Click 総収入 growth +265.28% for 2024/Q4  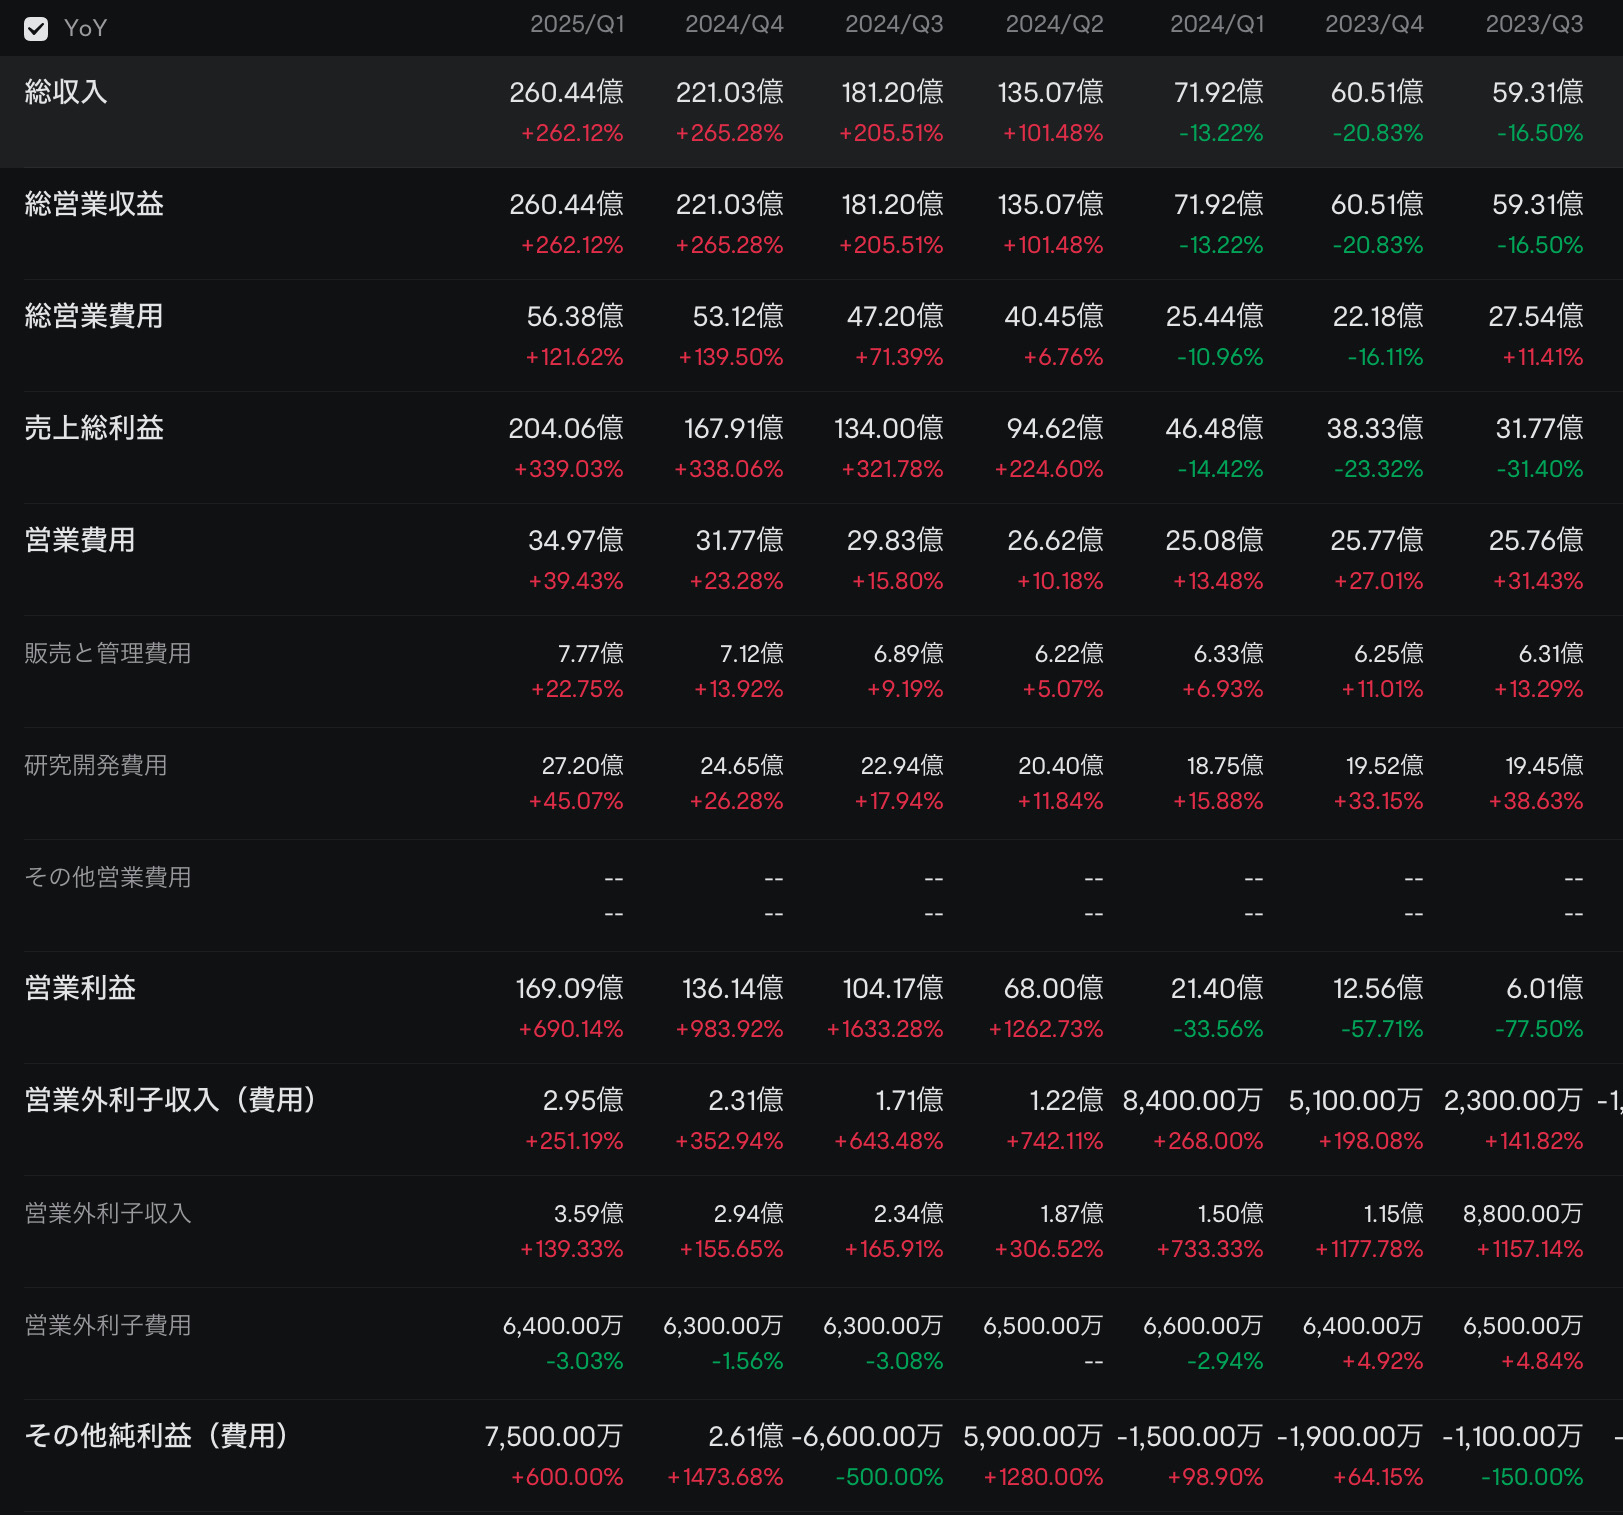(729, 133)
